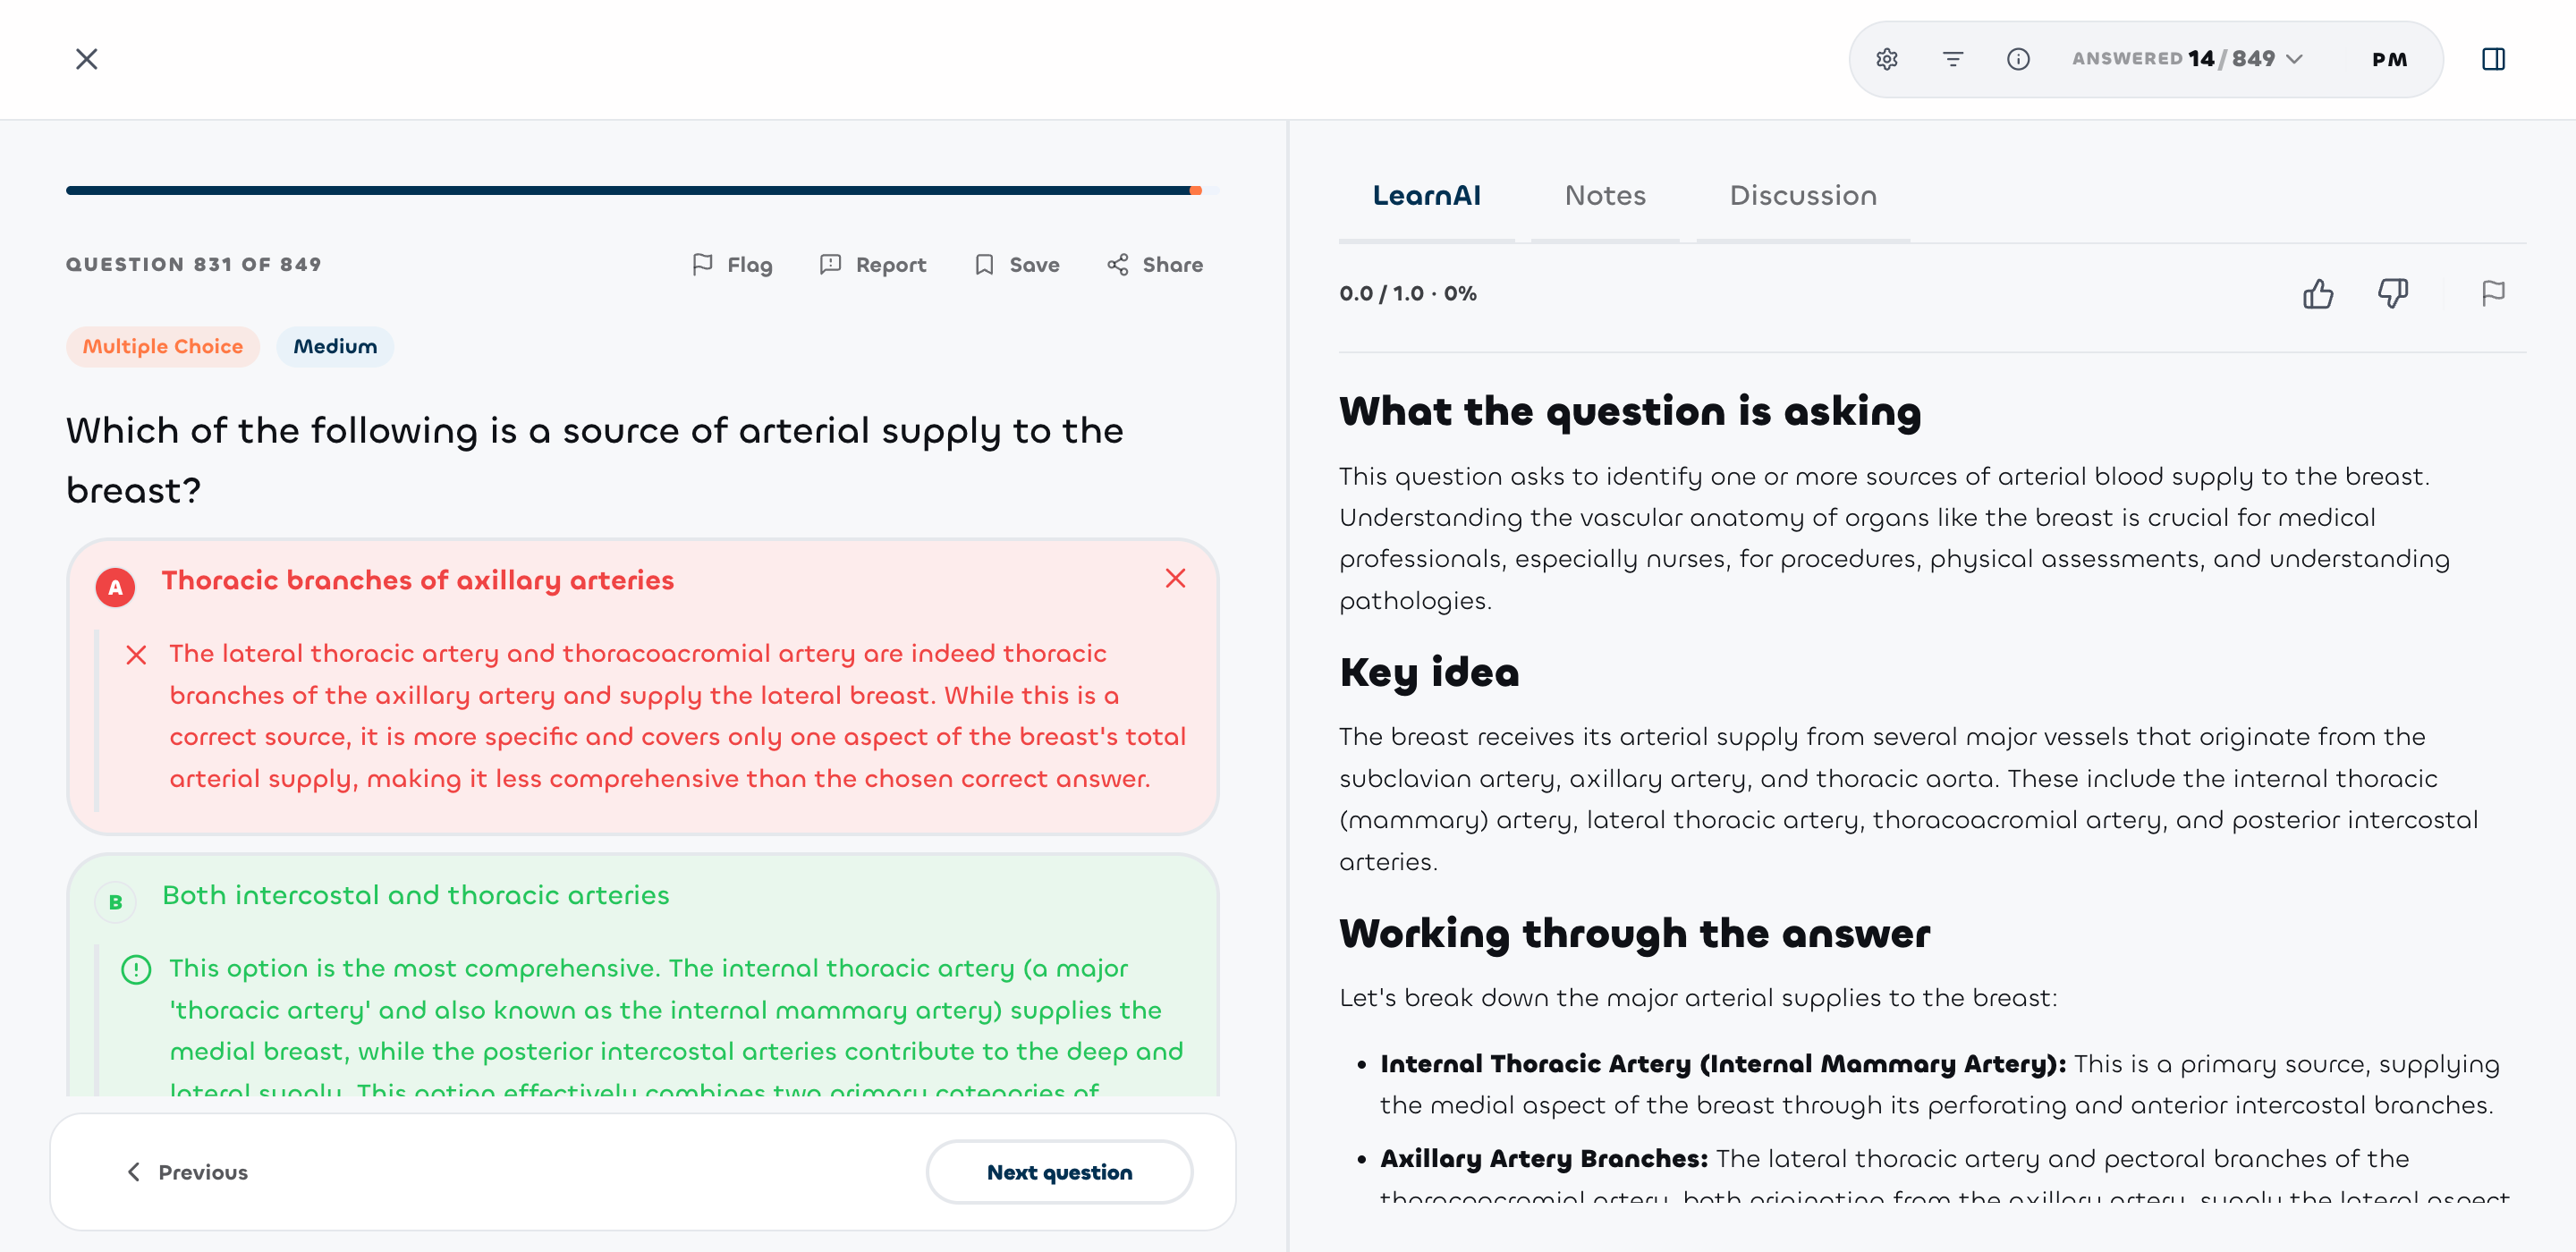Viewport: 2576px width, 1252px height.
Task: Click the red X icon beside option A explanation
Action: [136, 655]
